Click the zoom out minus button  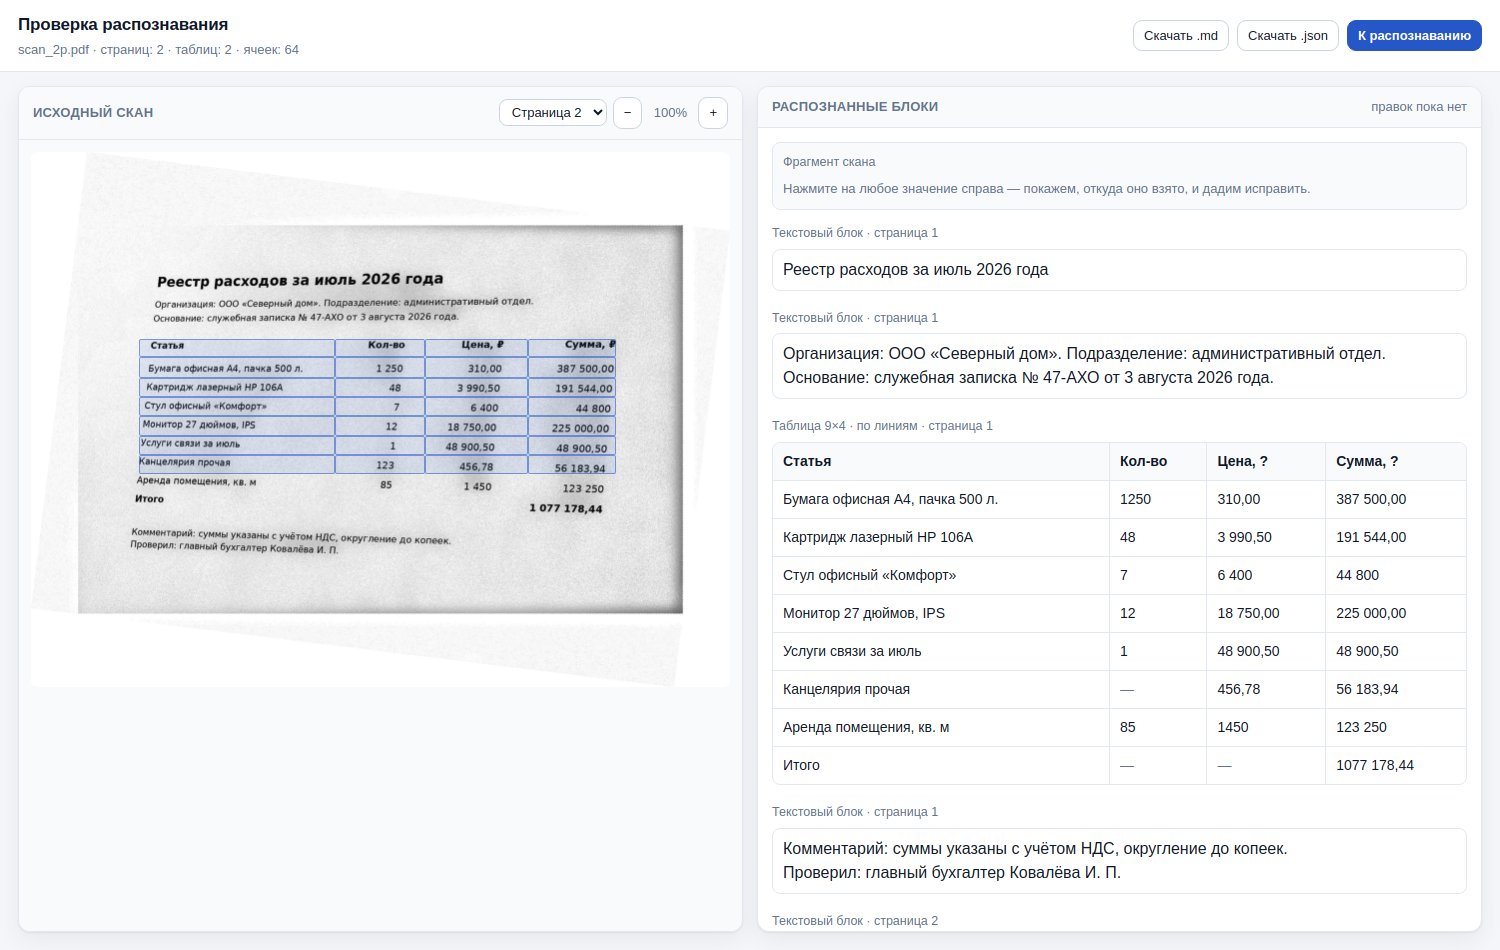coord(627,113)
